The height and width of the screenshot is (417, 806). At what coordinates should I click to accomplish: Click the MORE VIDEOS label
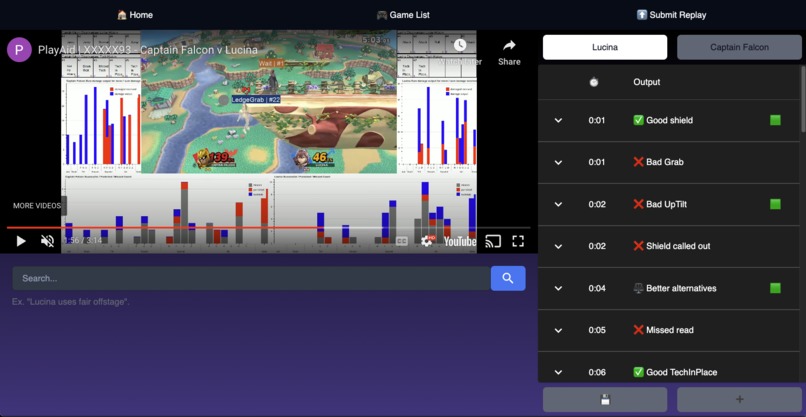click(x=36, y=206)
